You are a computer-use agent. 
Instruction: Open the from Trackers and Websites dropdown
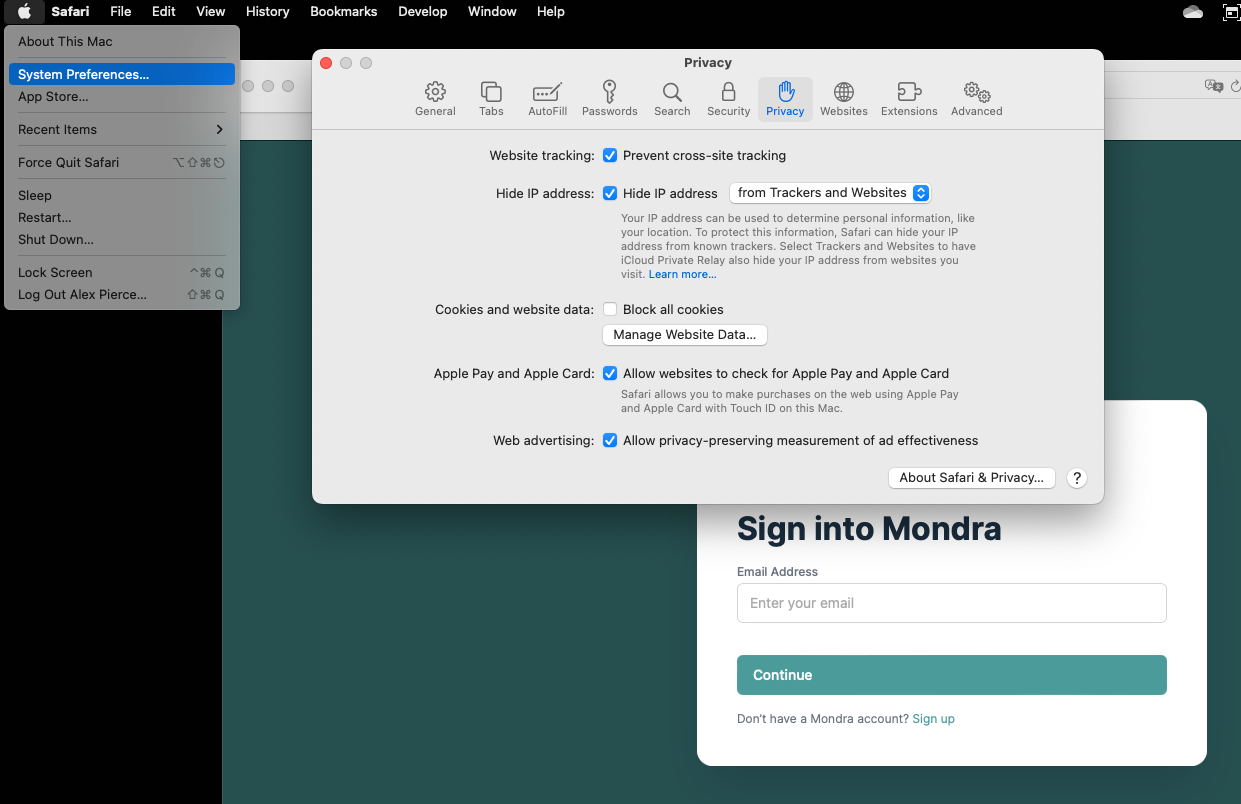[x=830, y=193]
